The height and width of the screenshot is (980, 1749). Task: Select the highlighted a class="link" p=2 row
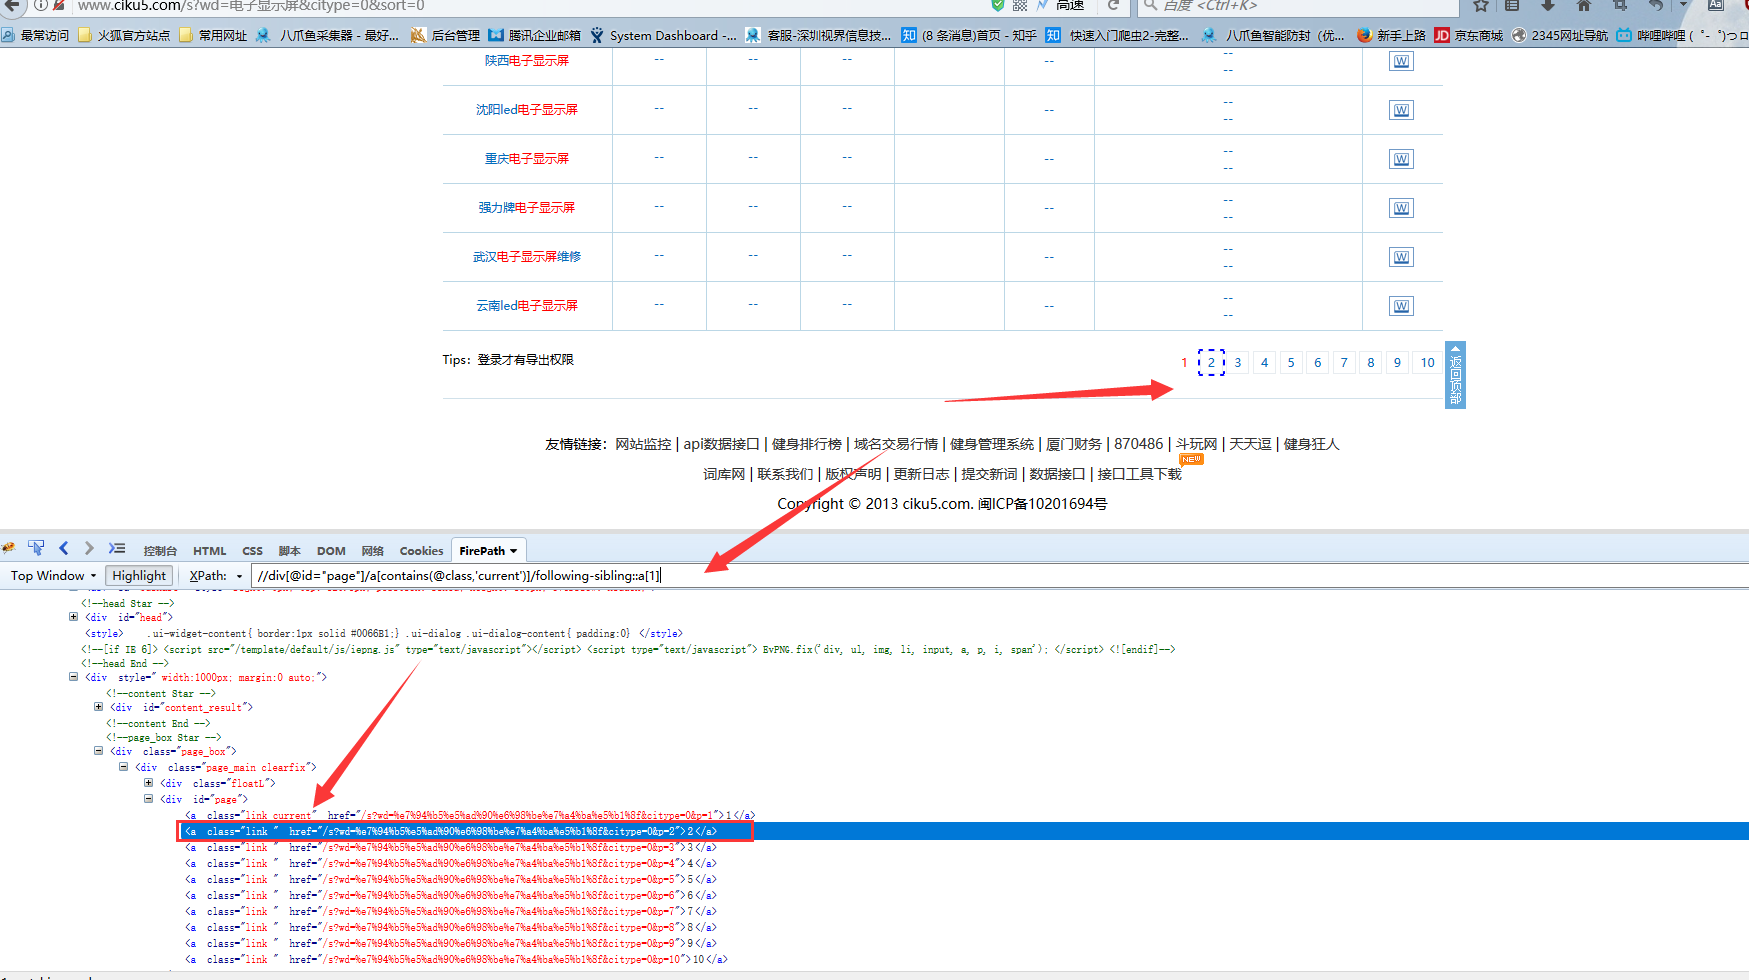pyautogui.click(x=875, y=831)
